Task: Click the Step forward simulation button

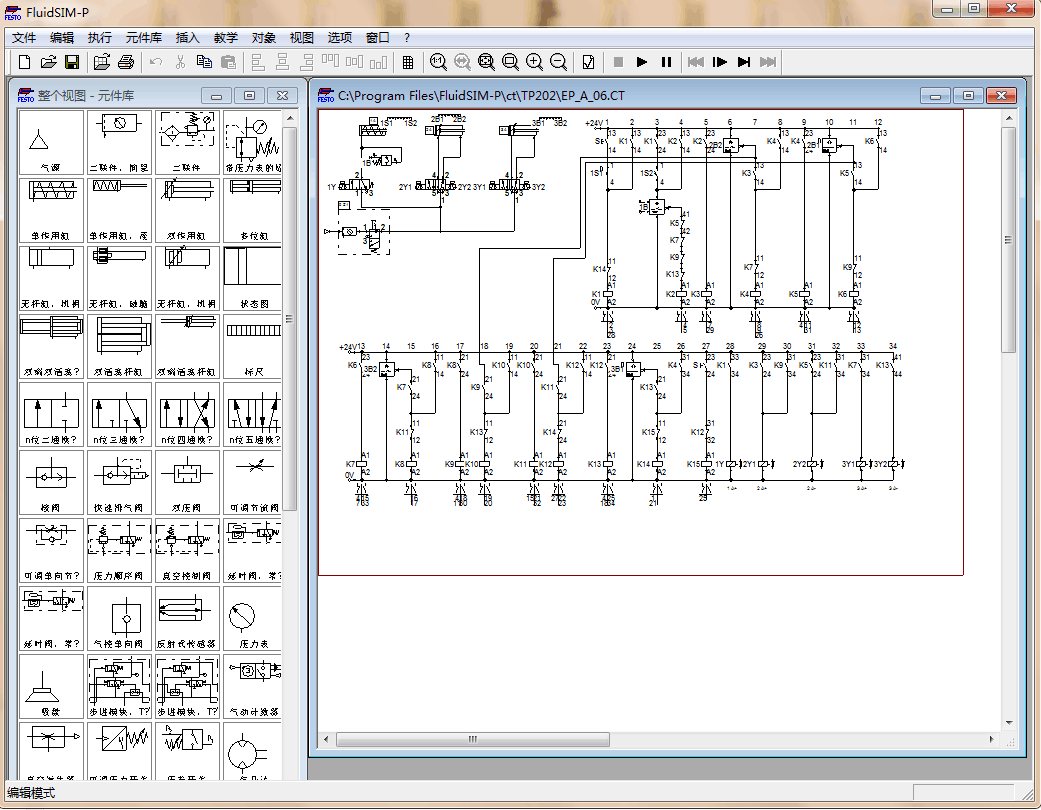Action: 720,62
